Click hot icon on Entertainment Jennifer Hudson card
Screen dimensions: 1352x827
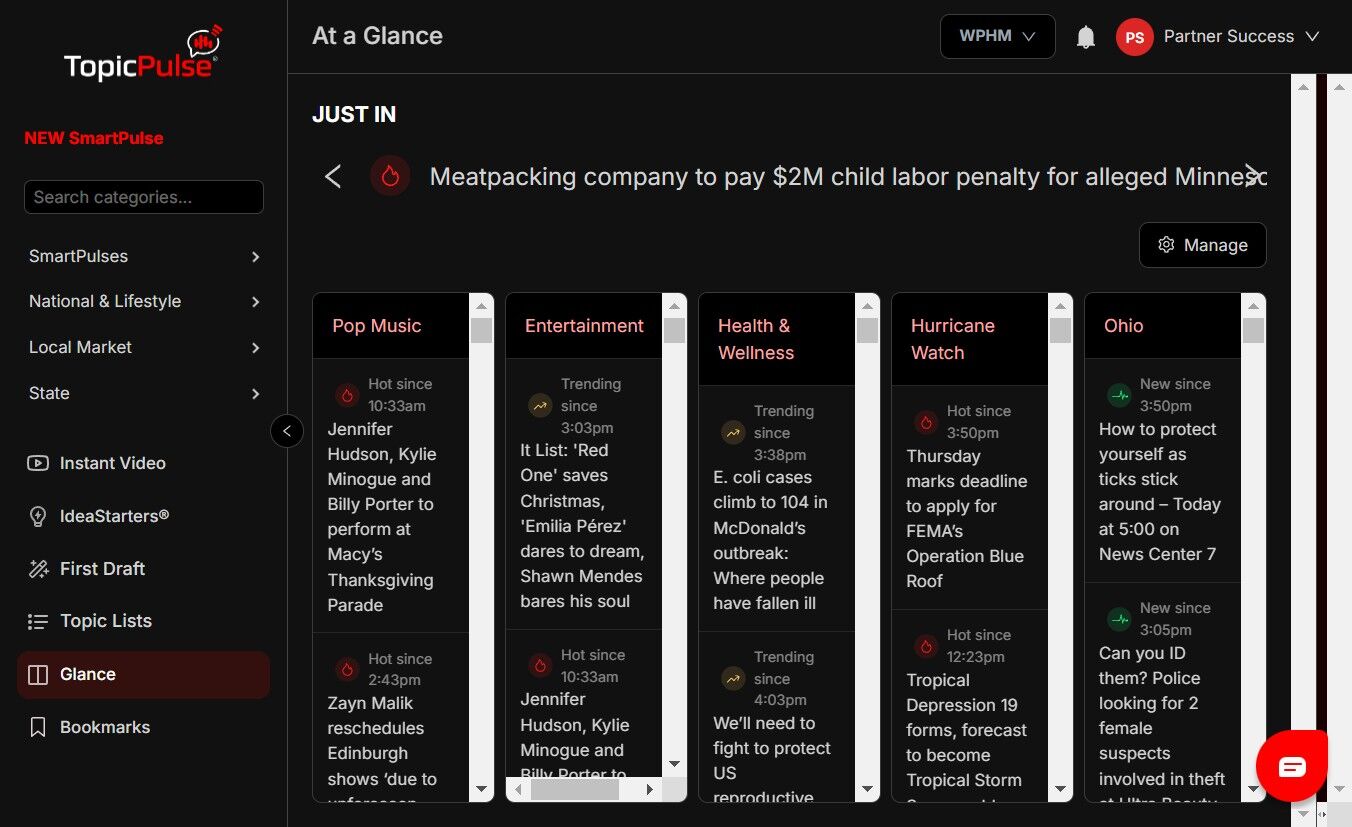click(540, 666)
